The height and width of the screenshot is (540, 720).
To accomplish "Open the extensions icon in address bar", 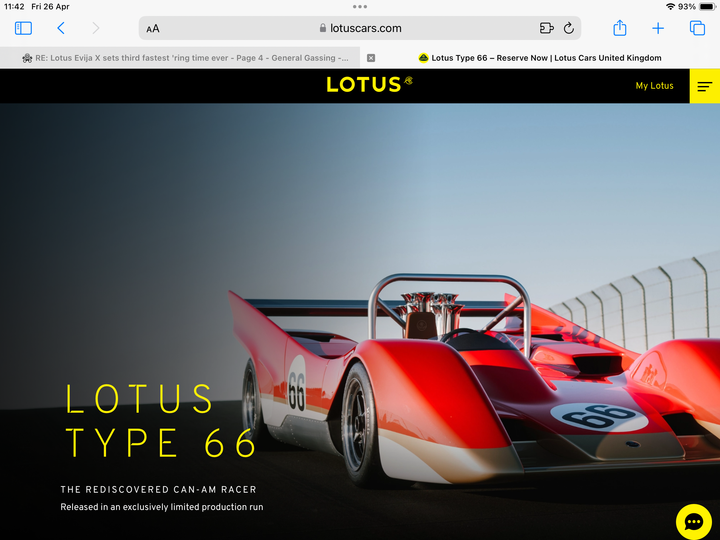I will click(x=546, y=28).
